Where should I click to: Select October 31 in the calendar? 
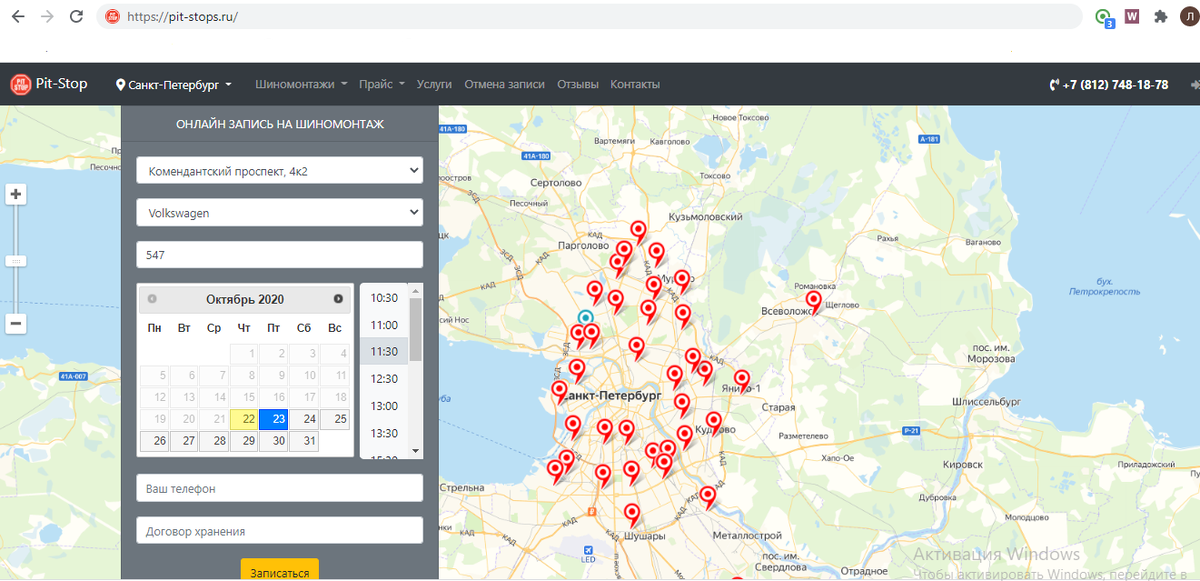(x=304, y=441)
